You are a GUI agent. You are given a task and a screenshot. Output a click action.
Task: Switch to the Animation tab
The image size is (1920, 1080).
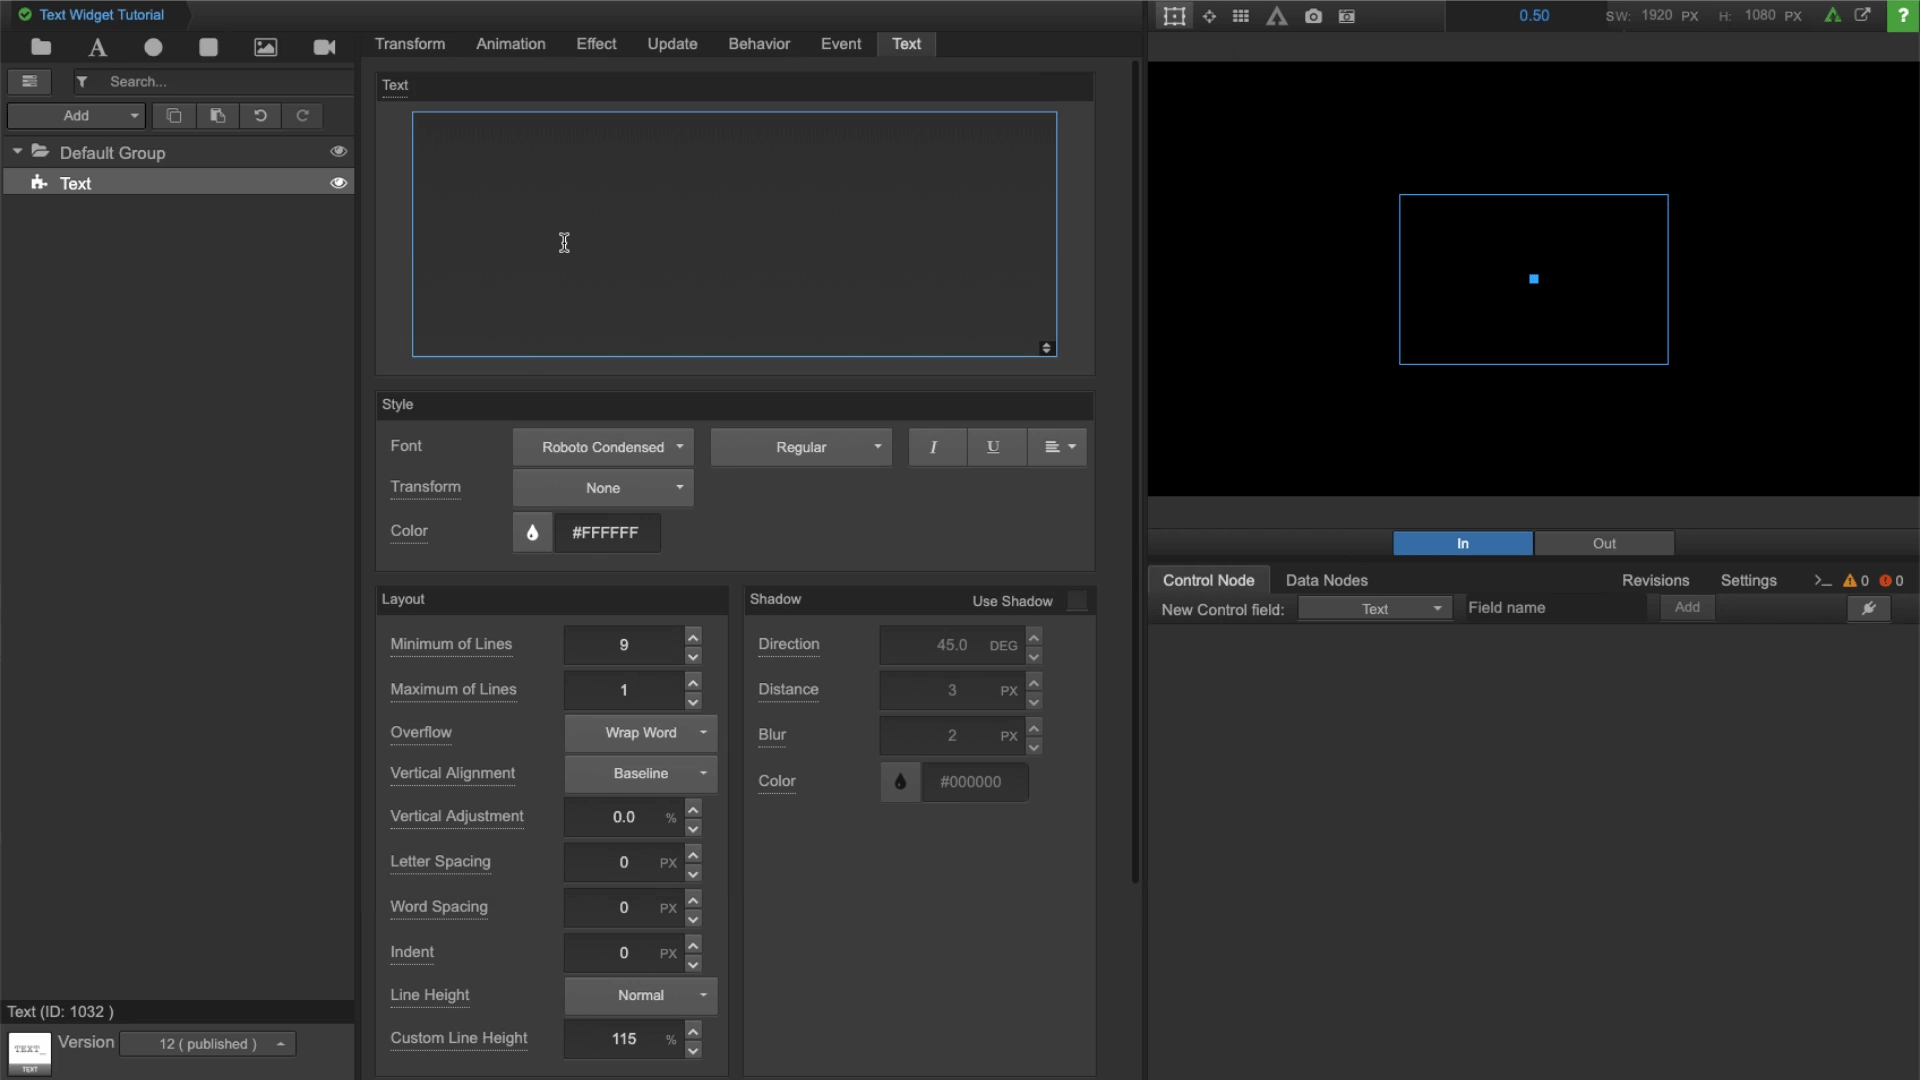pos(510,44)
